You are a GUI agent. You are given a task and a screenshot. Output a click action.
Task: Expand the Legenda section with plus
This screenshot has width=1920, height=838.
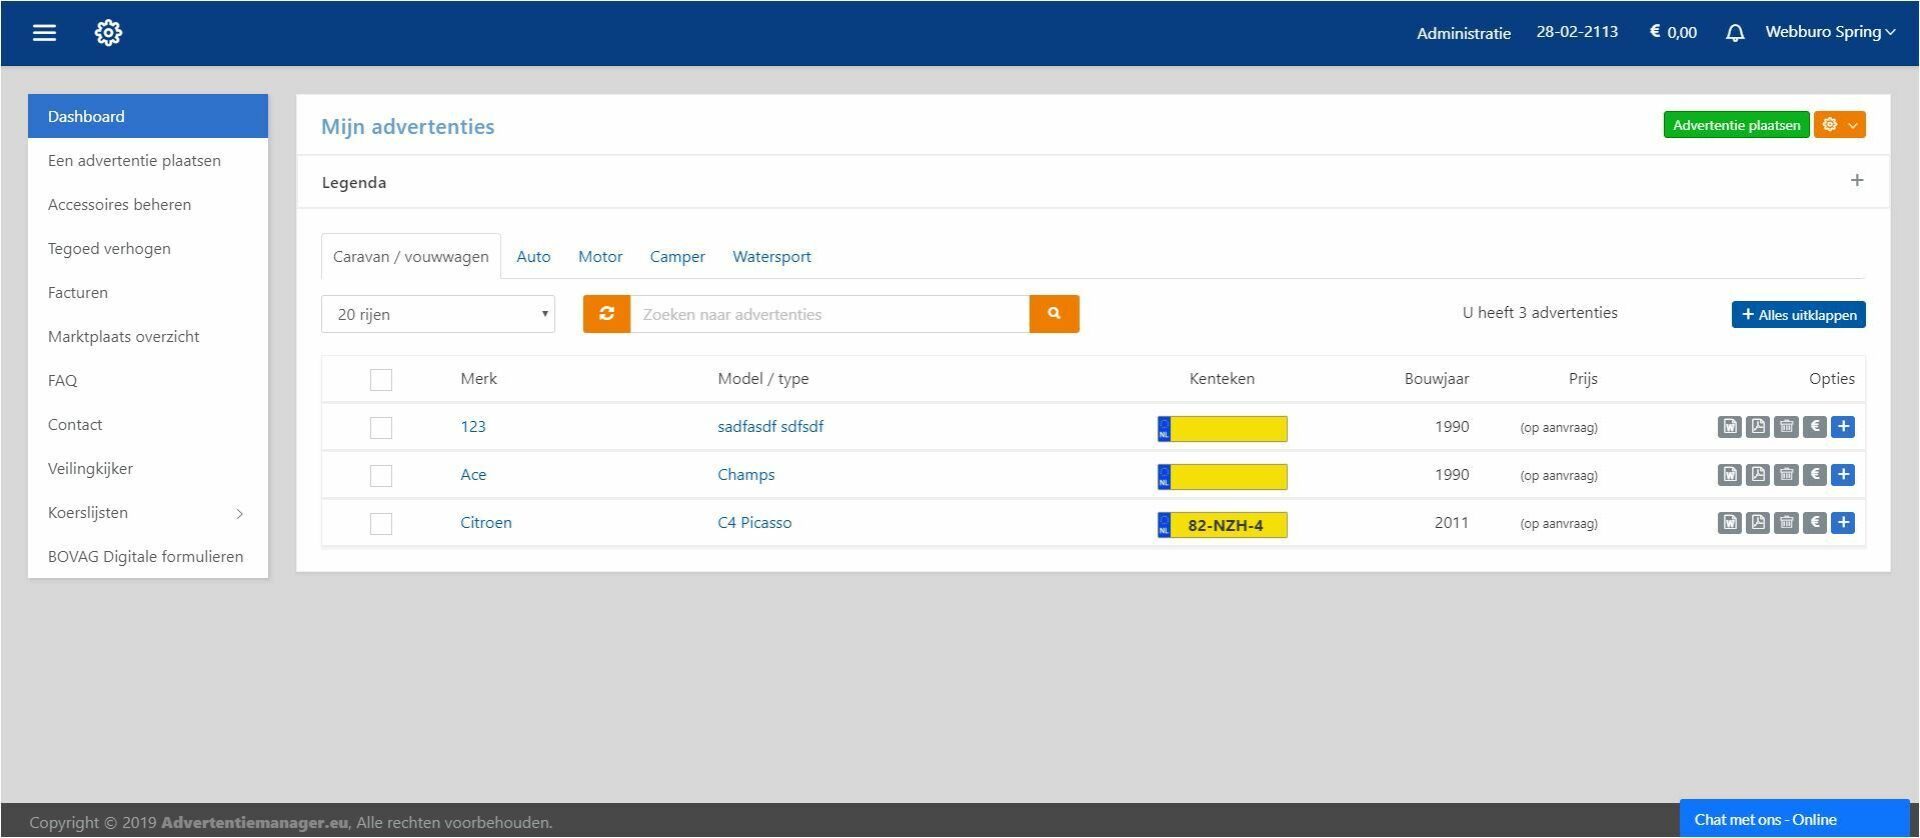[1857, 181]
